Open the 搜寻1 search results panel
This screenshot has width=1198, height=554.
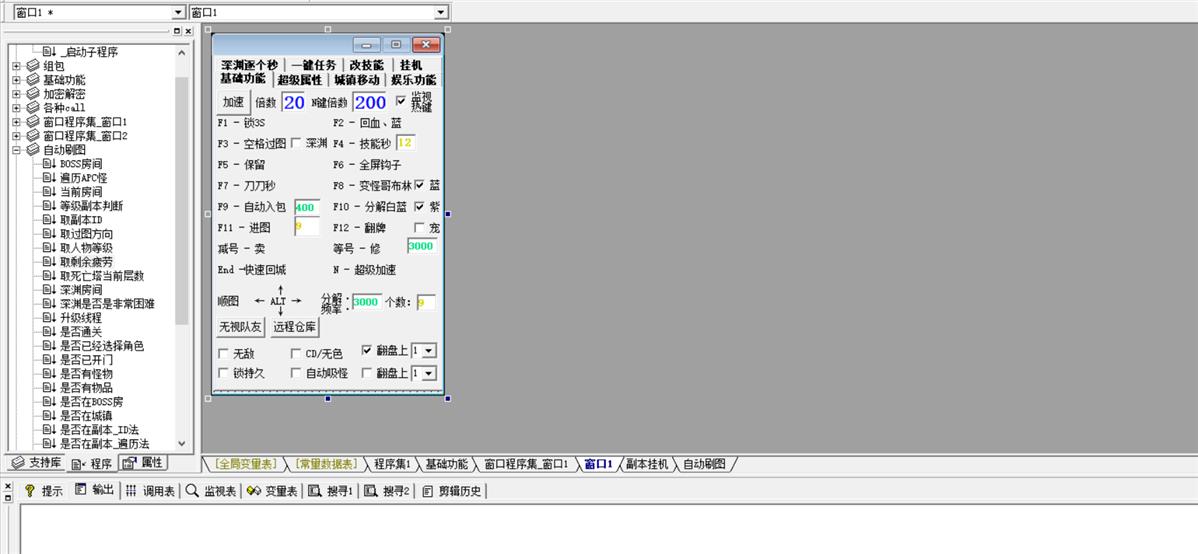[331, 491]
